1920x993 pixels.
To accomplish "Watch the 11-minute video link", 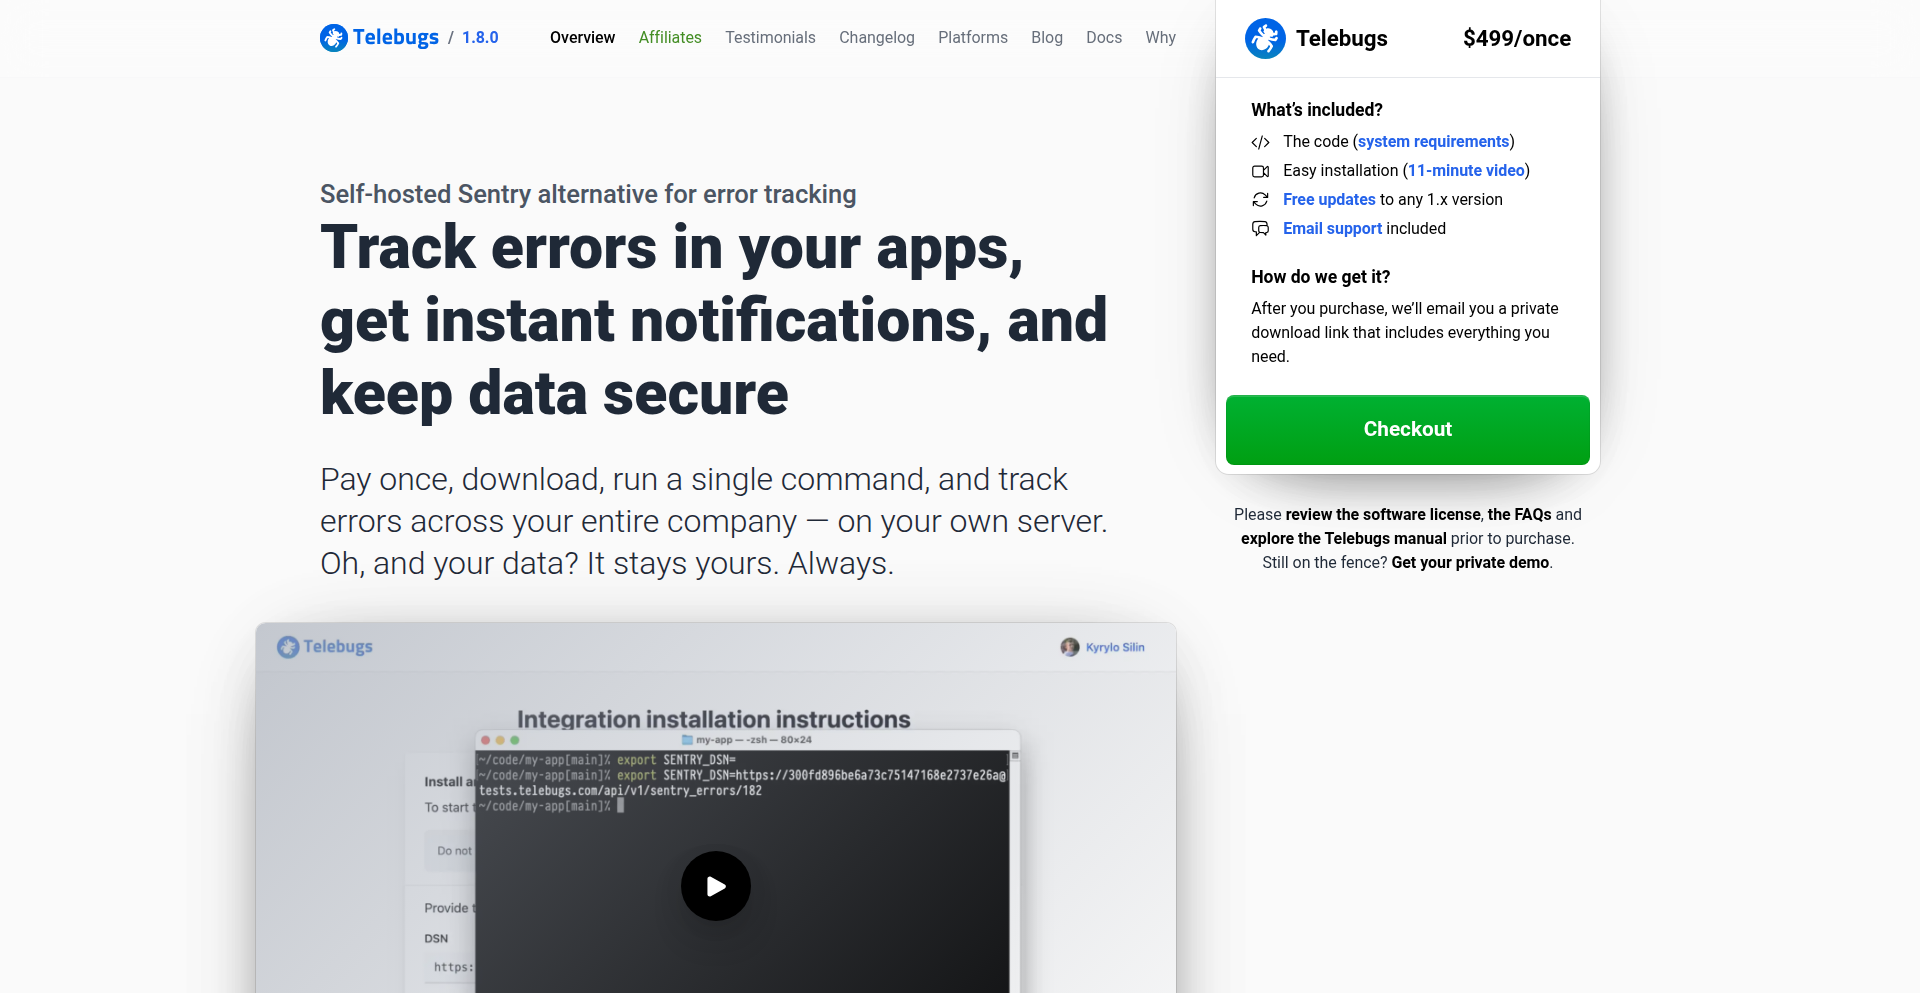I will pyautogui.click(x=1465, y=170).
